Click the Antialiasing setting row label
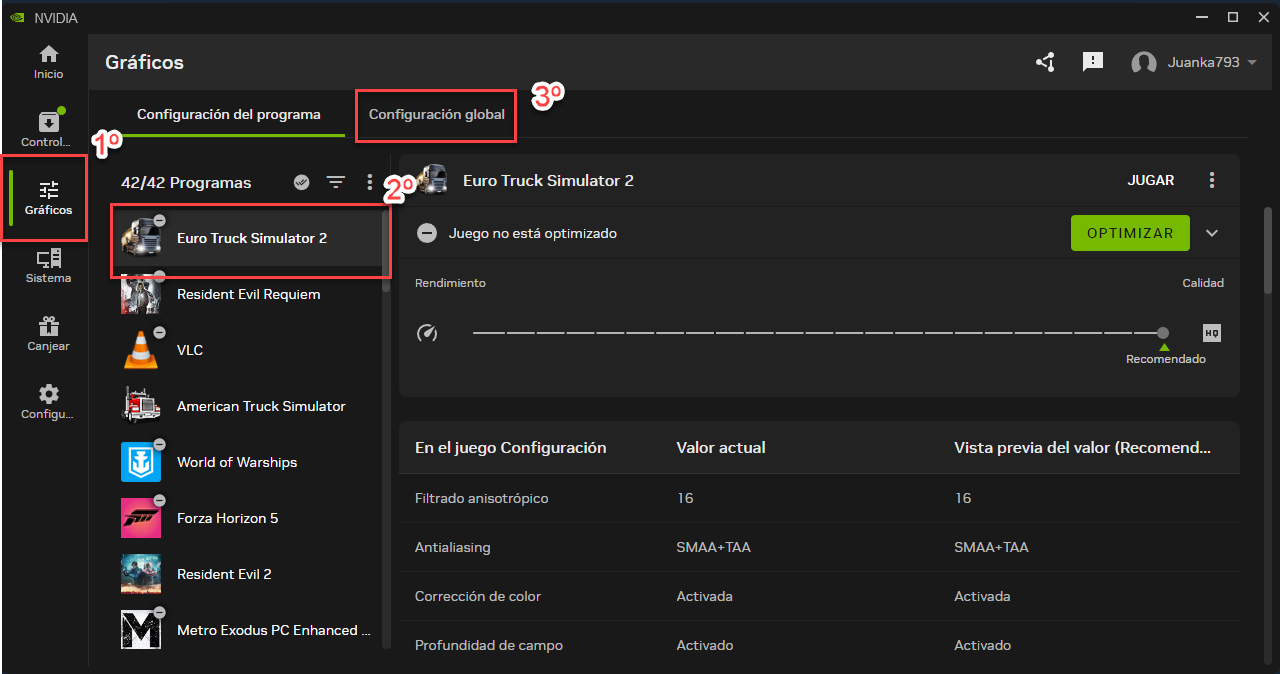The height and width of the screenshot is (674, 1280). pyautogui.click(x=453, y=547)
